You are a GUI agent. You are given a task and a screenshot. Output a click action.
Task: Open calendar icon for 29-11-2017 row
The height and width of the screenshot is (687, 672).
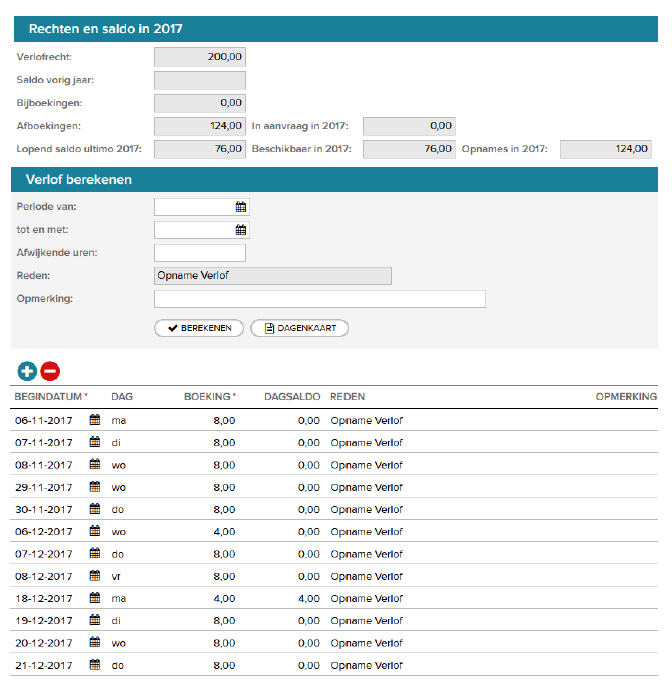pos(96,487)
